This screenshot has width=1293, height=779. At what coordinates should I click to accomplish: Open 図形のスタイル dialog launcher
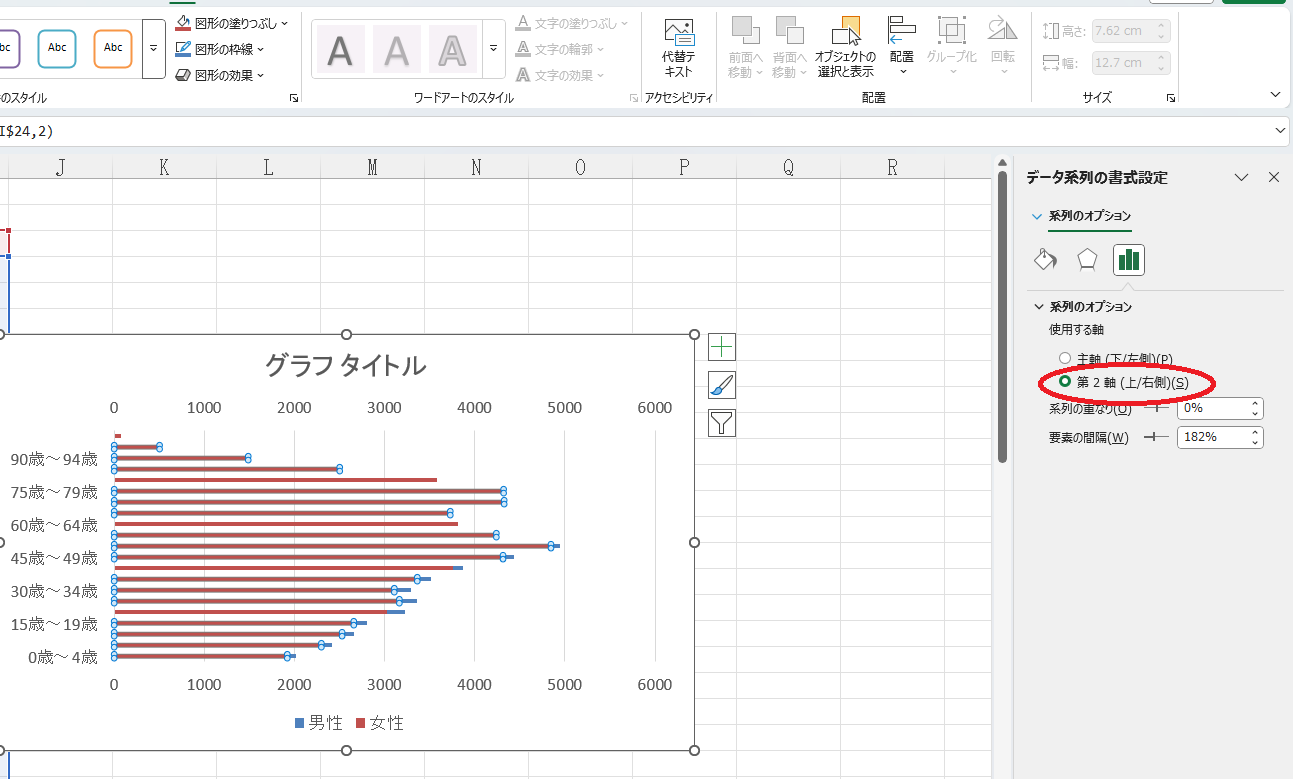tap(294, 98)
